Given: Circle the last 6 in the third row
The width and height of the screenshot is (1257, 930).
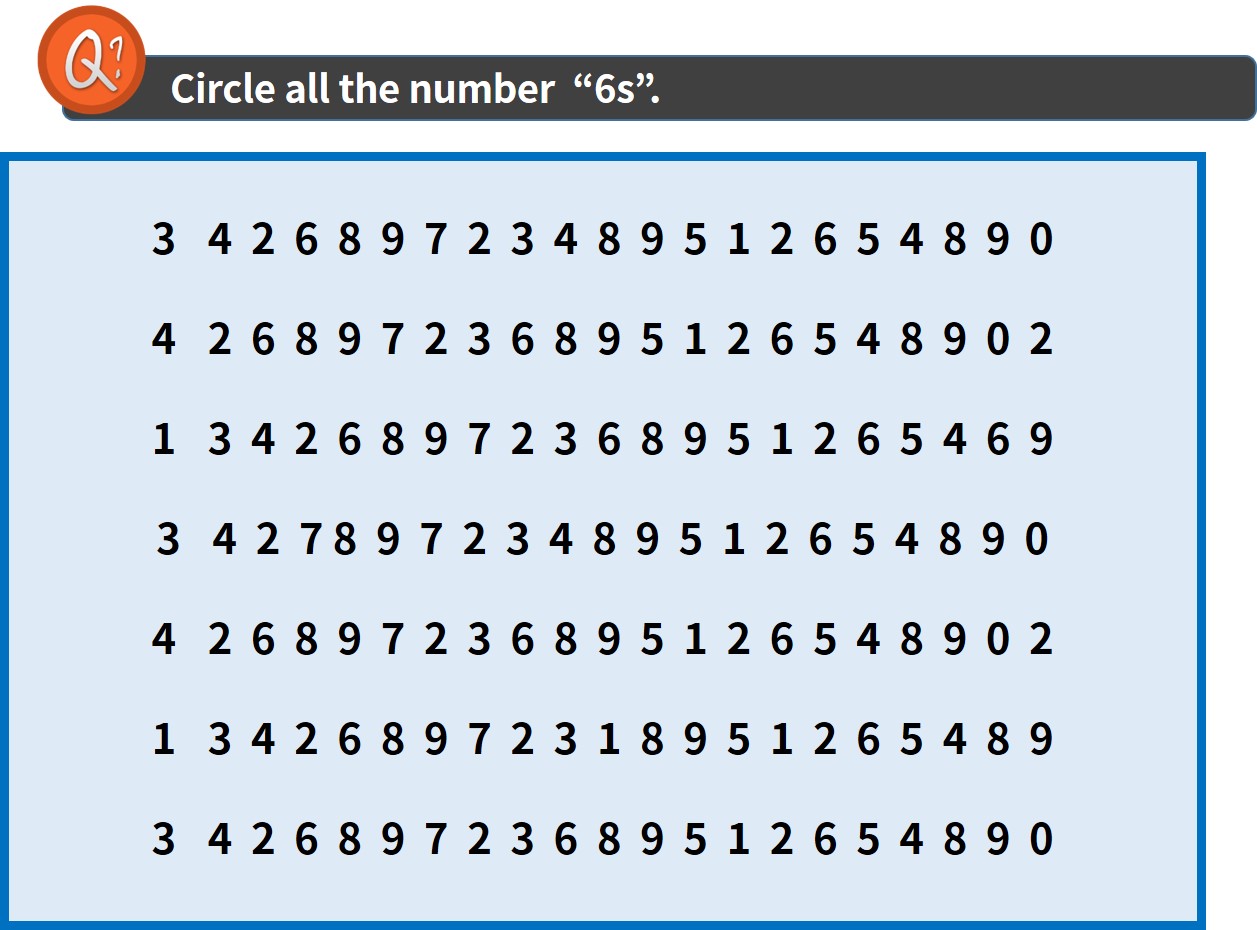Looking at the screenshot, I should pos(998,439).
